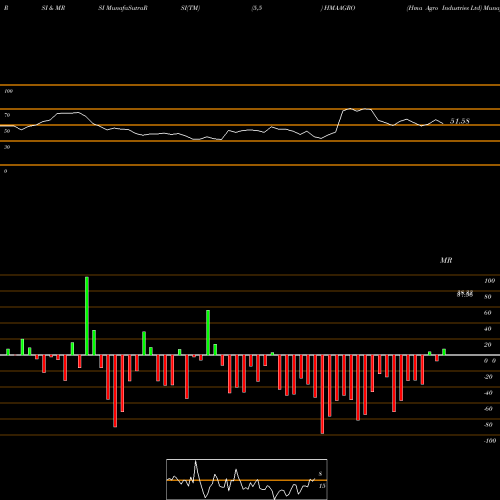
Task: Click the MR axis label 60
Action: pyautogui.click(x=488, y=313)
